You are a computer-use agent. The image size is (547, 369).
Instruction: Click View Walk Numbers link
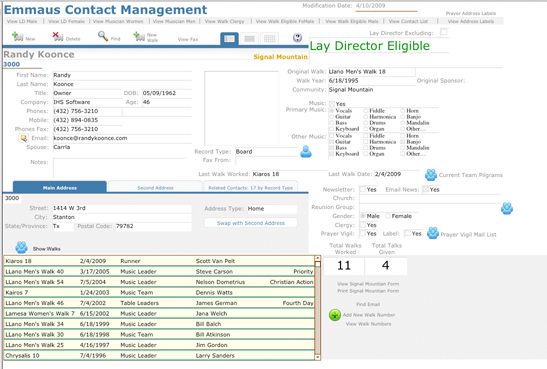coord(368,324)
